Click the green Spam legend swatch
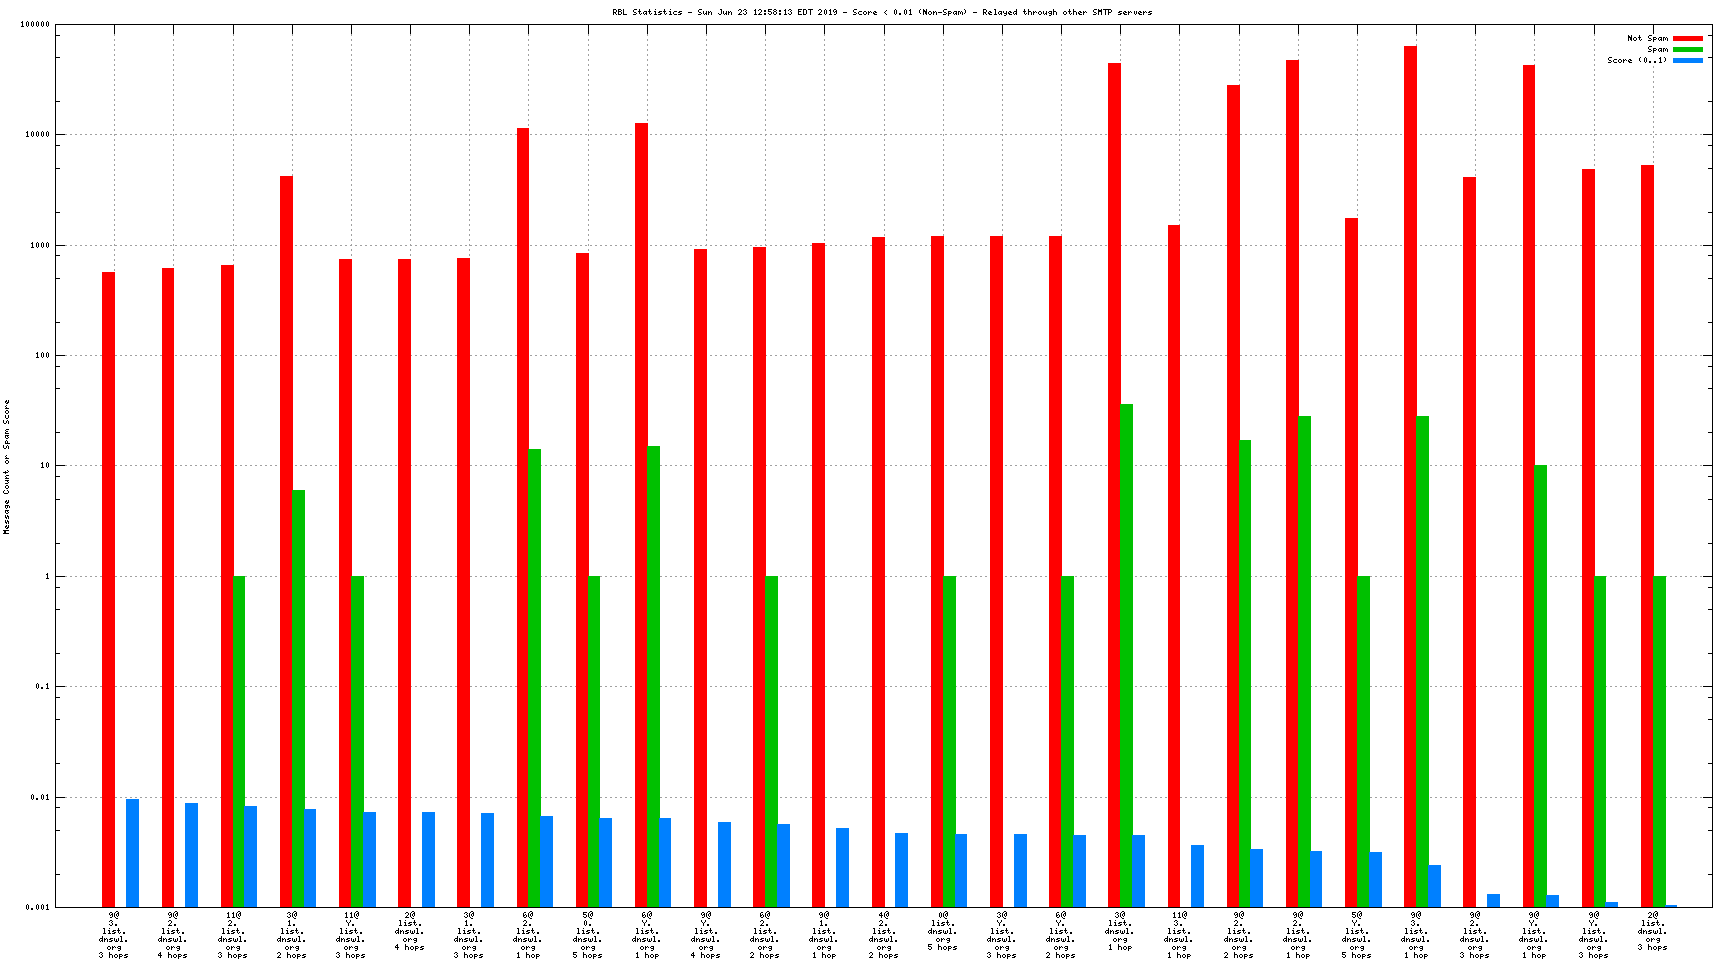Viewport: 1728px width, 972px height. 1687,49
